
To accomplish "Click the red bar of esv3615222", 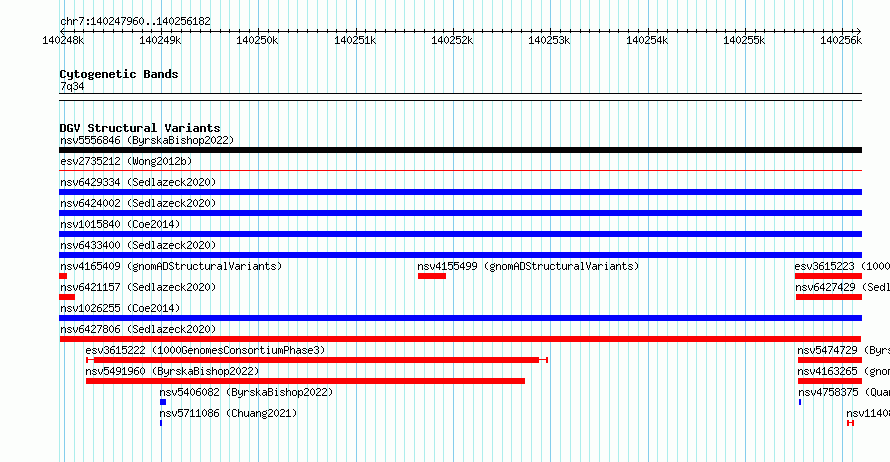I will pos(317,360).
